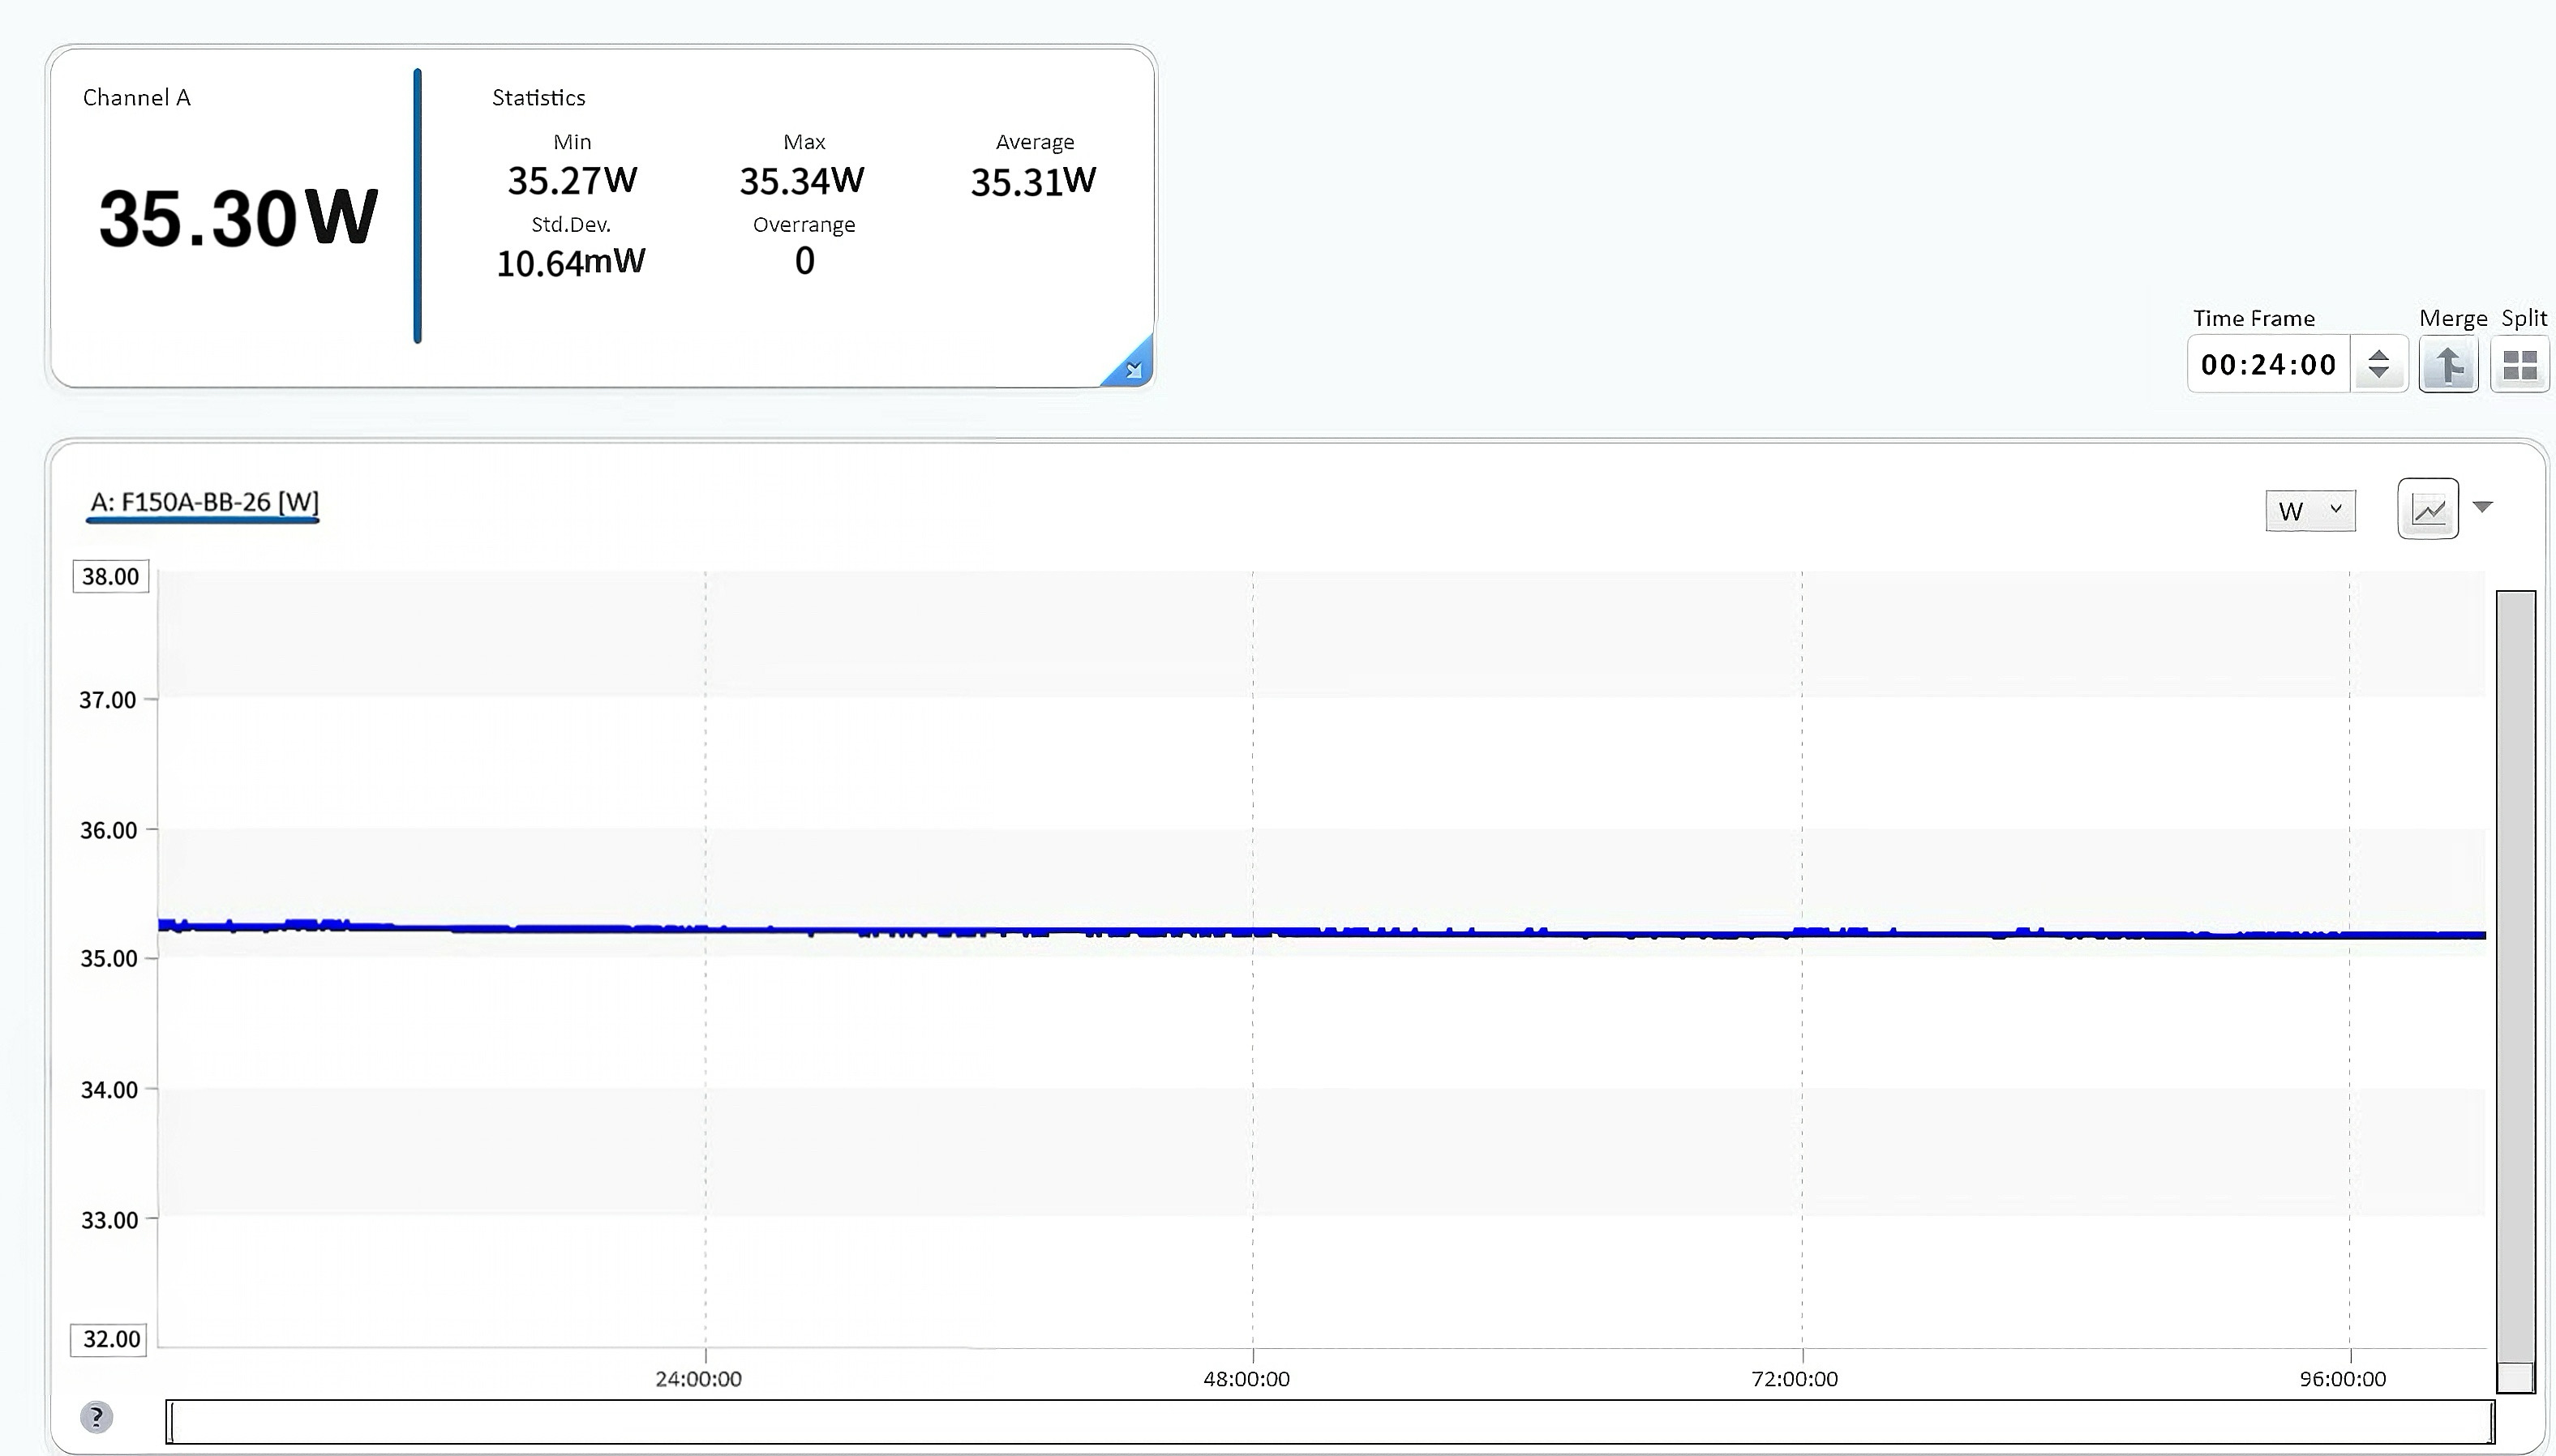
Task: Click the Average value 35.31W
Action: 1034,182
